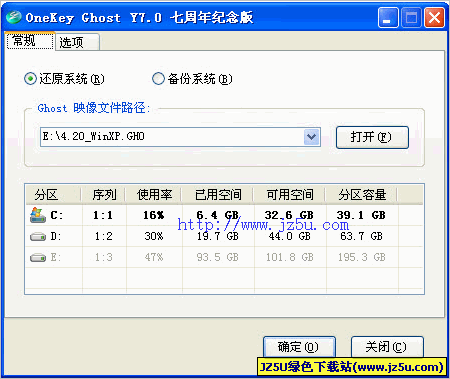Sort by the 序列 column header
This screenshot has height=379, width=450.
point(103,194)
